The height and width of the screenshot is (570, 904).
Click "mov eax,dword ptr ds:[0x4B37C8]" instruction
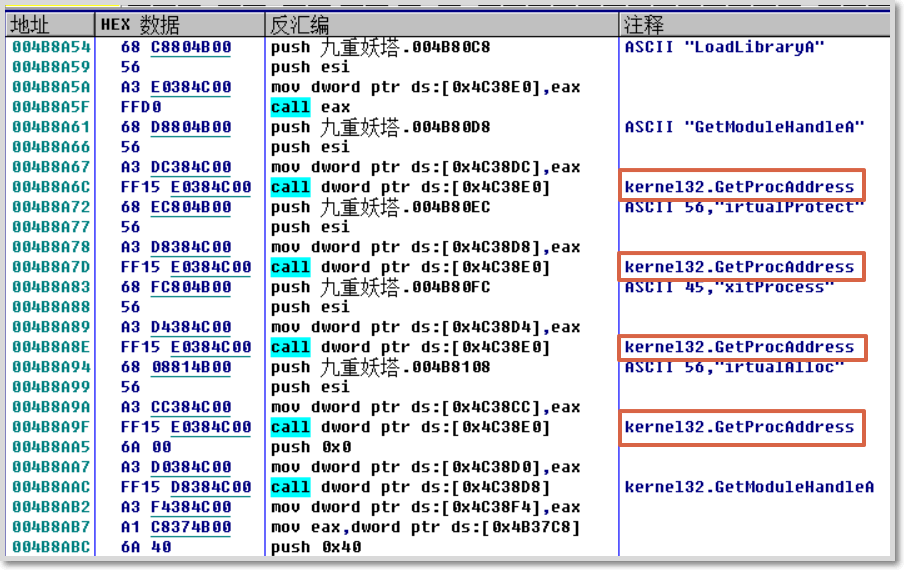click(425, 527)
